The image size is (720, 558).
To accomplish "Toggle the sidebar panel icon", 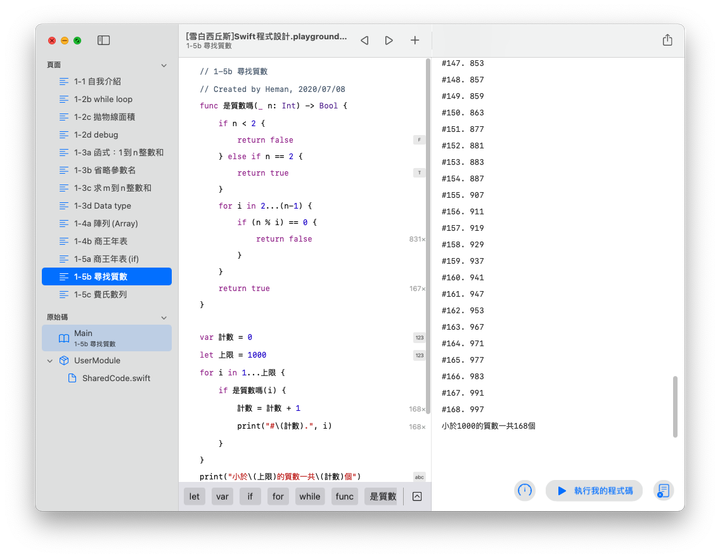I will pos(103,40).
